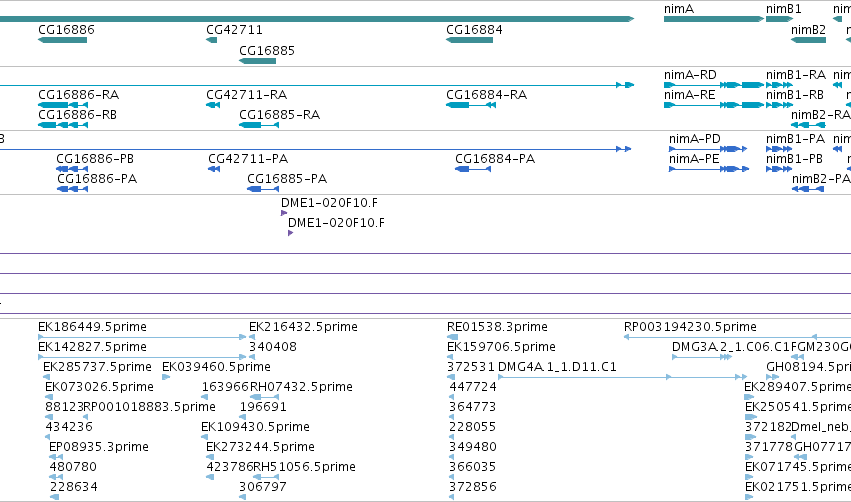The width and height of the screenshot is (851, 502).
Task: Click the teal CG16884 gene bar
Action: [x=469, y=40]
